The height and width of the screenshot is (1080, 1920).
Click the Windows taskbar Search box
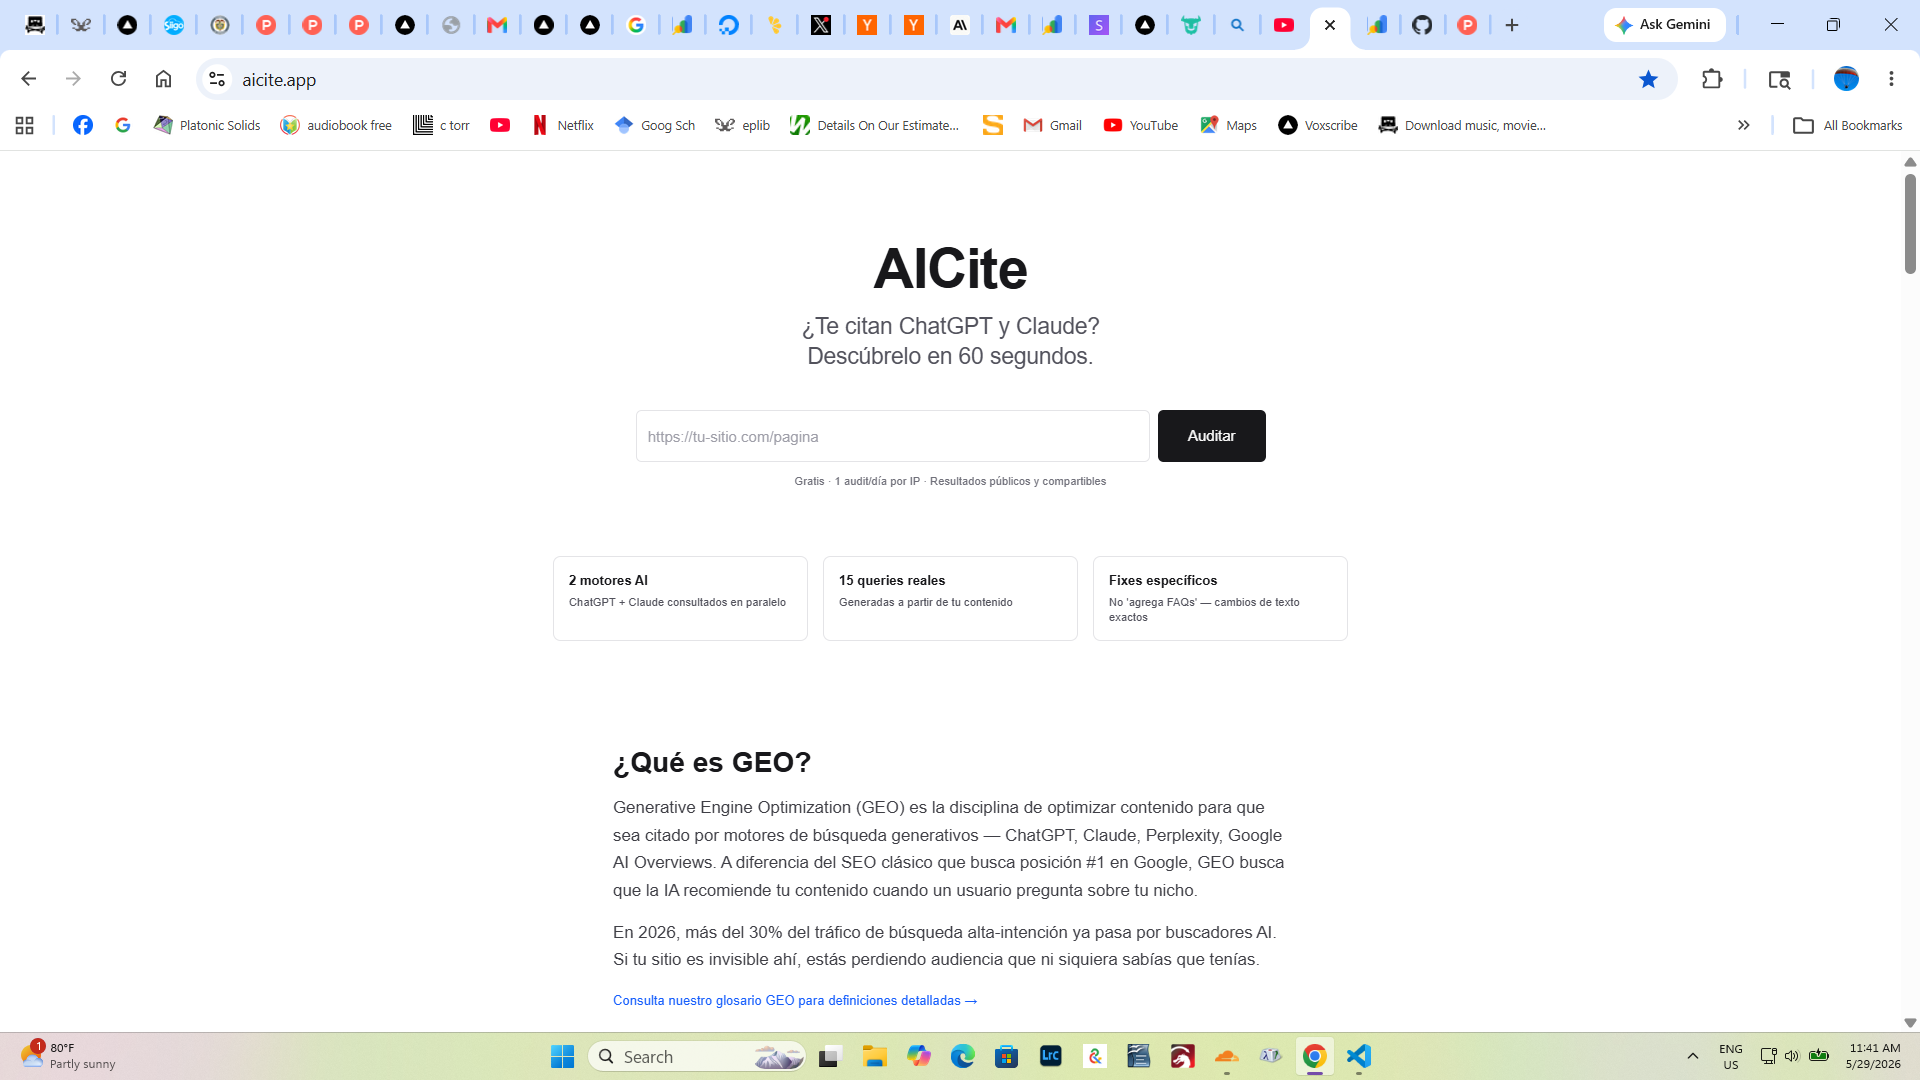pos(697,1056)
